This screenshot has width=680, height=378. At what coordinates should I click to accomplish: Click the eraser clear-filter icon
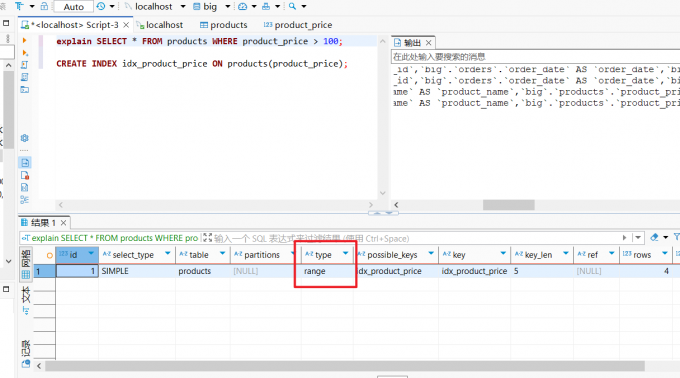[x=654, y=237]
